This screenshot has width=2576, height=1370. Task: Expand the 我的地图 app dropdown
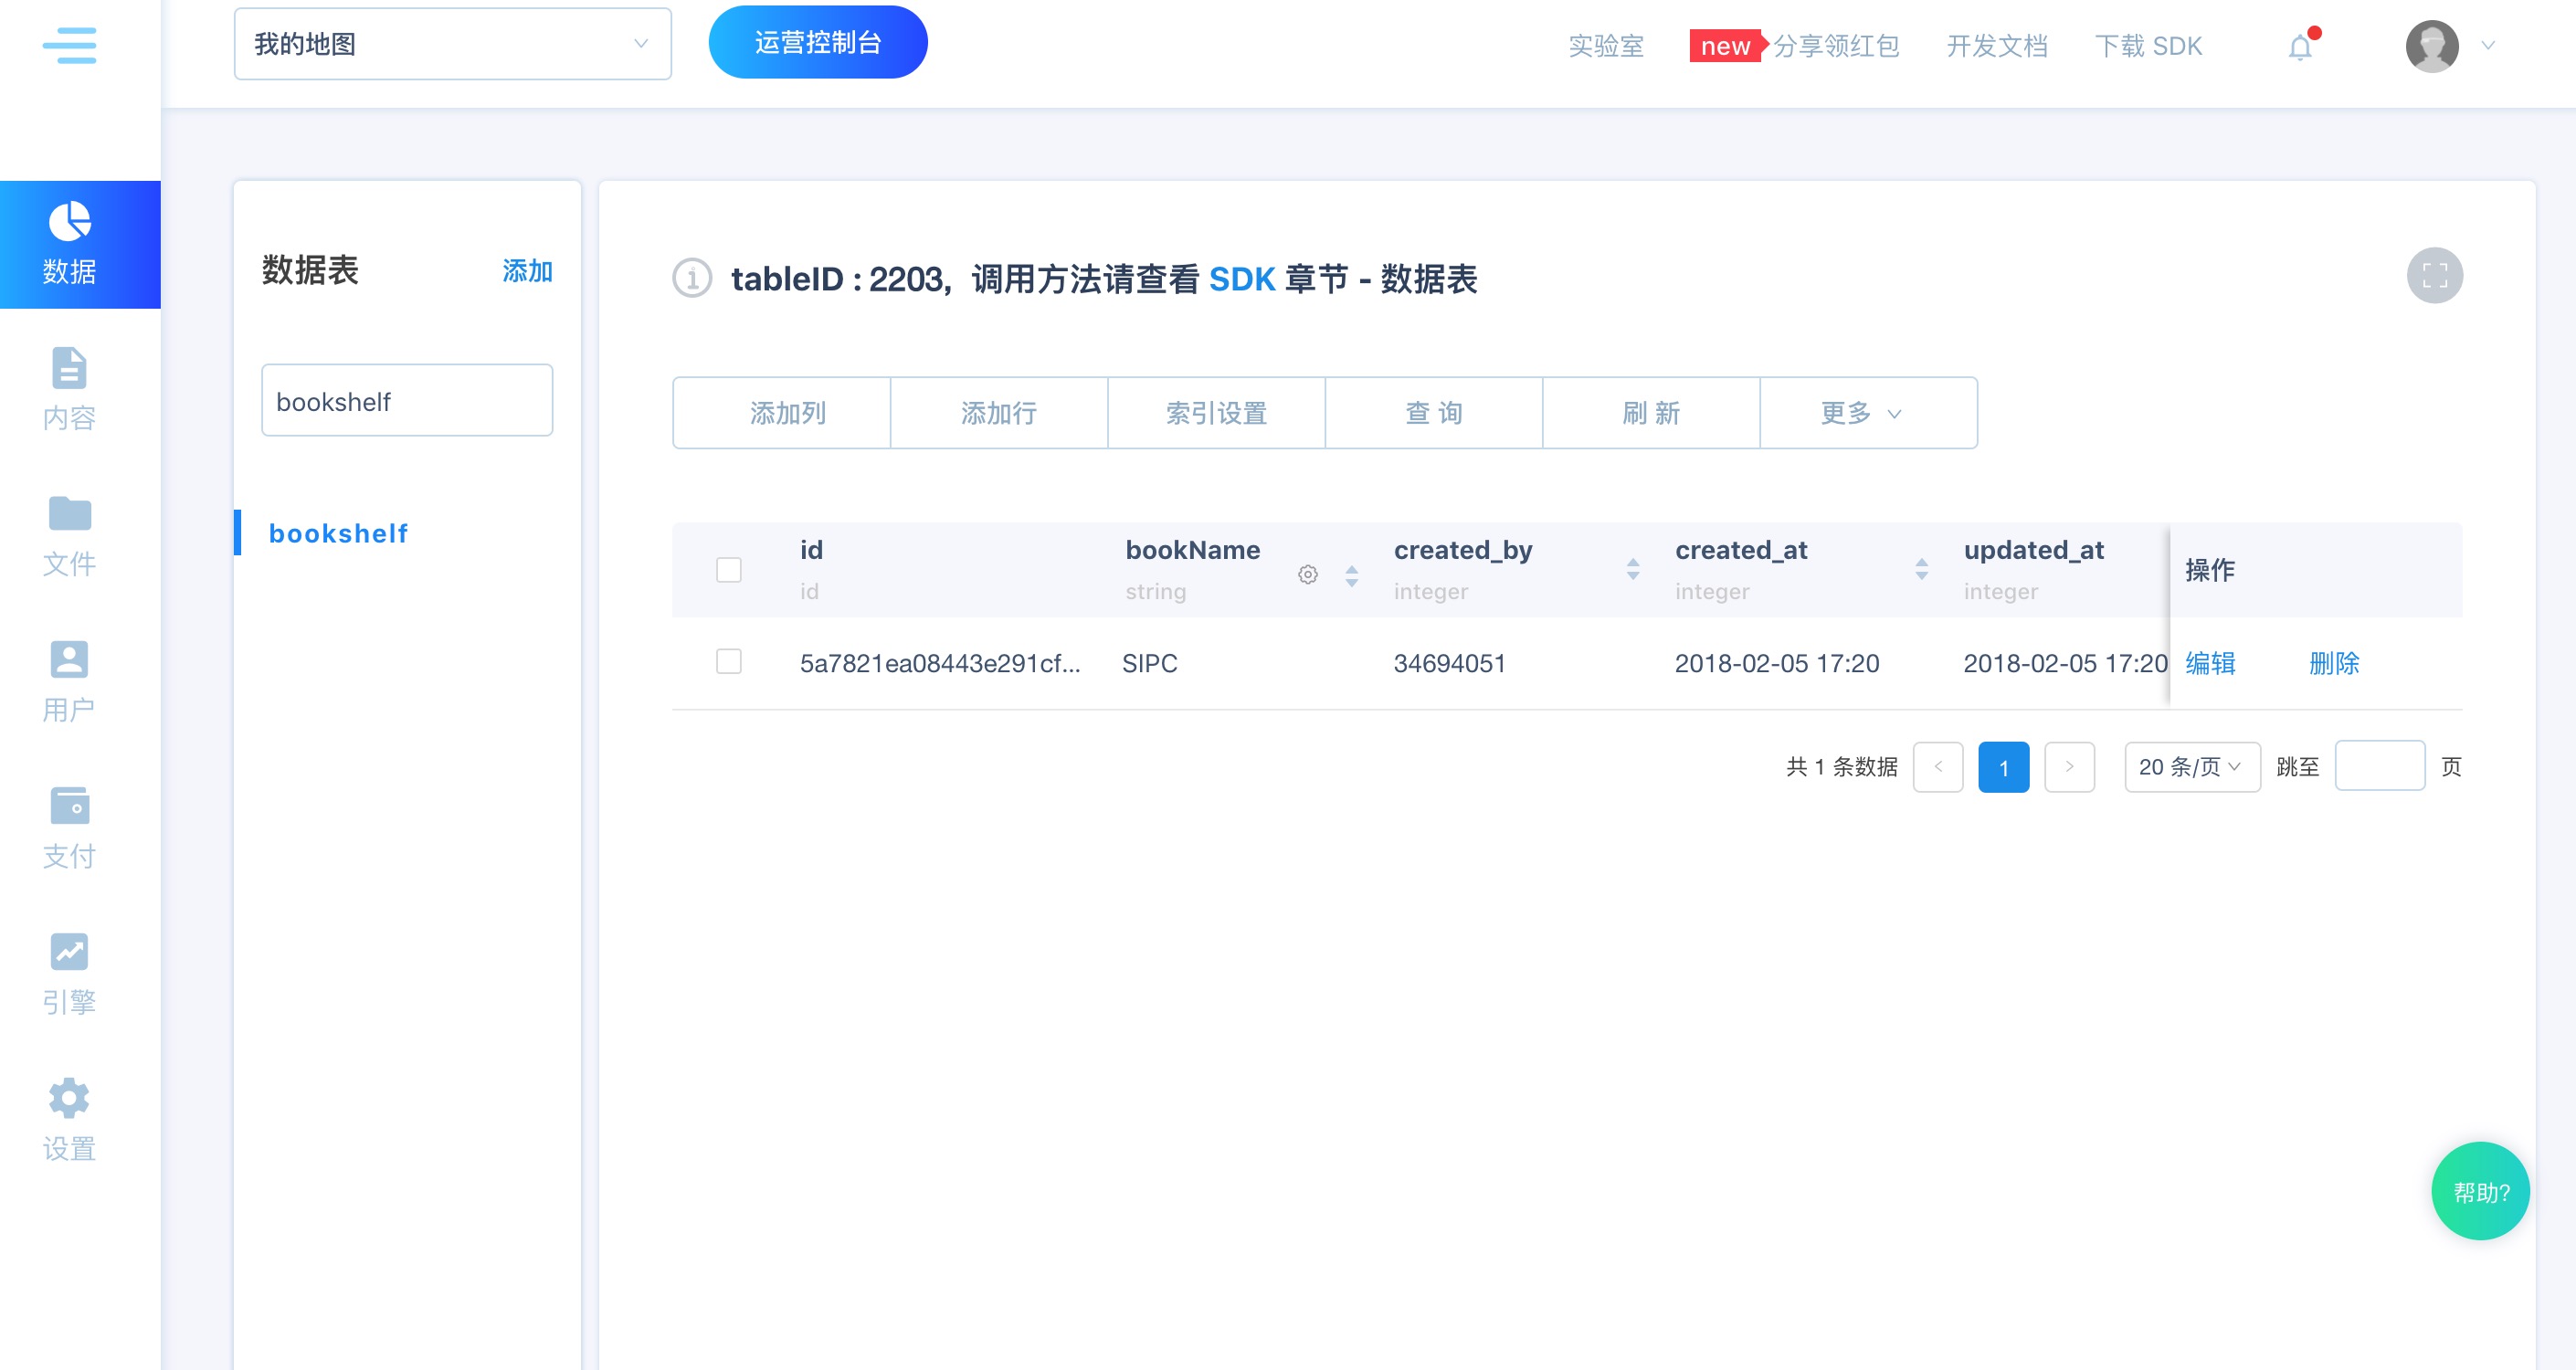pyautogui.click(x=452, y=44)
